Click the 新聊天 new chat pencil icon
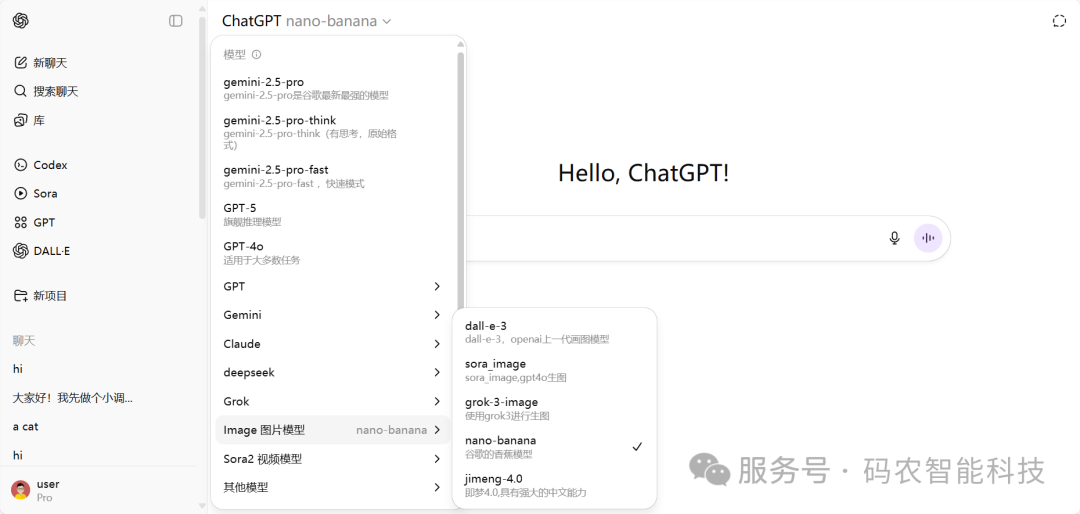Viewport: 1080px width, 514px height. coord(21,63)
